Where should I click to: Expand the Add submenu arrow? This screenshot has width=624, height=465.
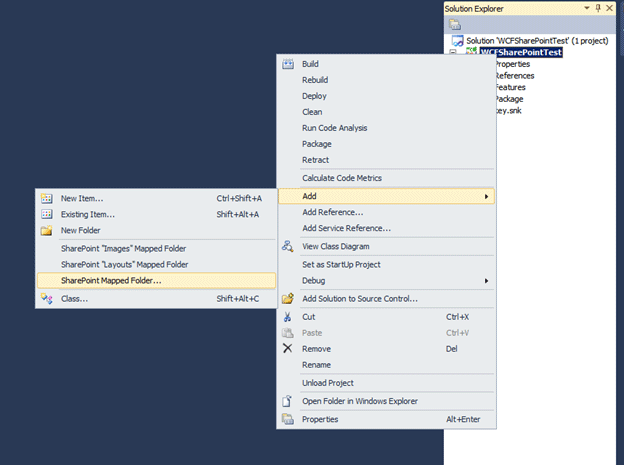(486, 196)
